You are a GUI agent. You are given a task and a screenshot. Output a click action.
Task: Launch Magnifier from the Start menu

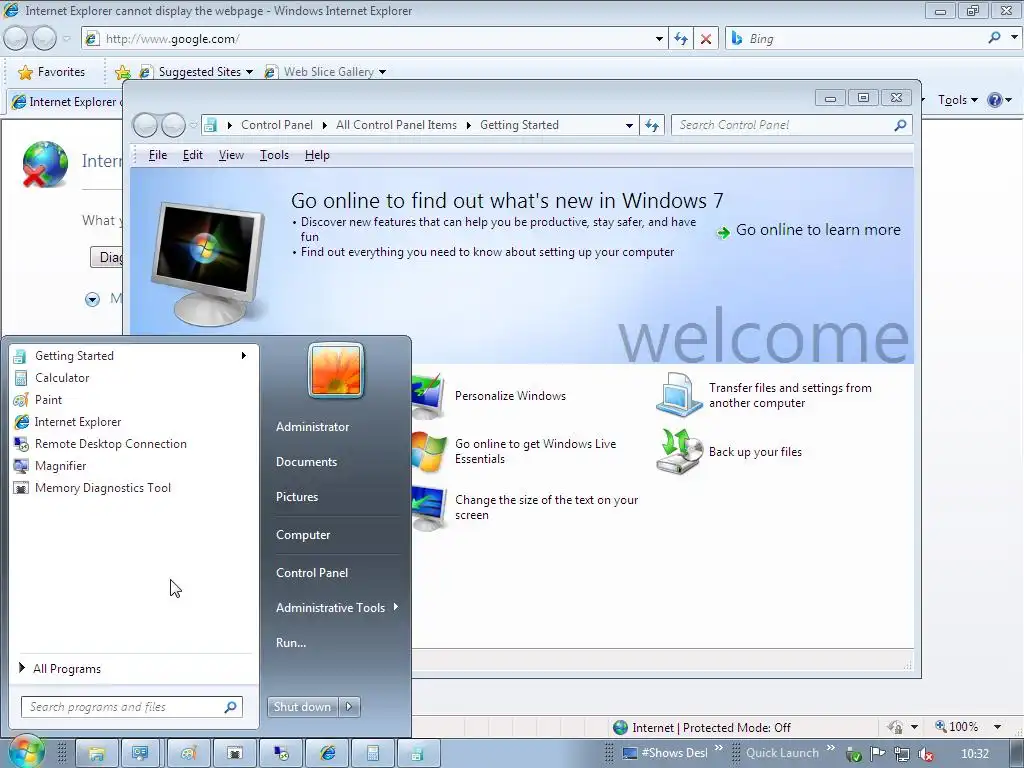[135, 466]
